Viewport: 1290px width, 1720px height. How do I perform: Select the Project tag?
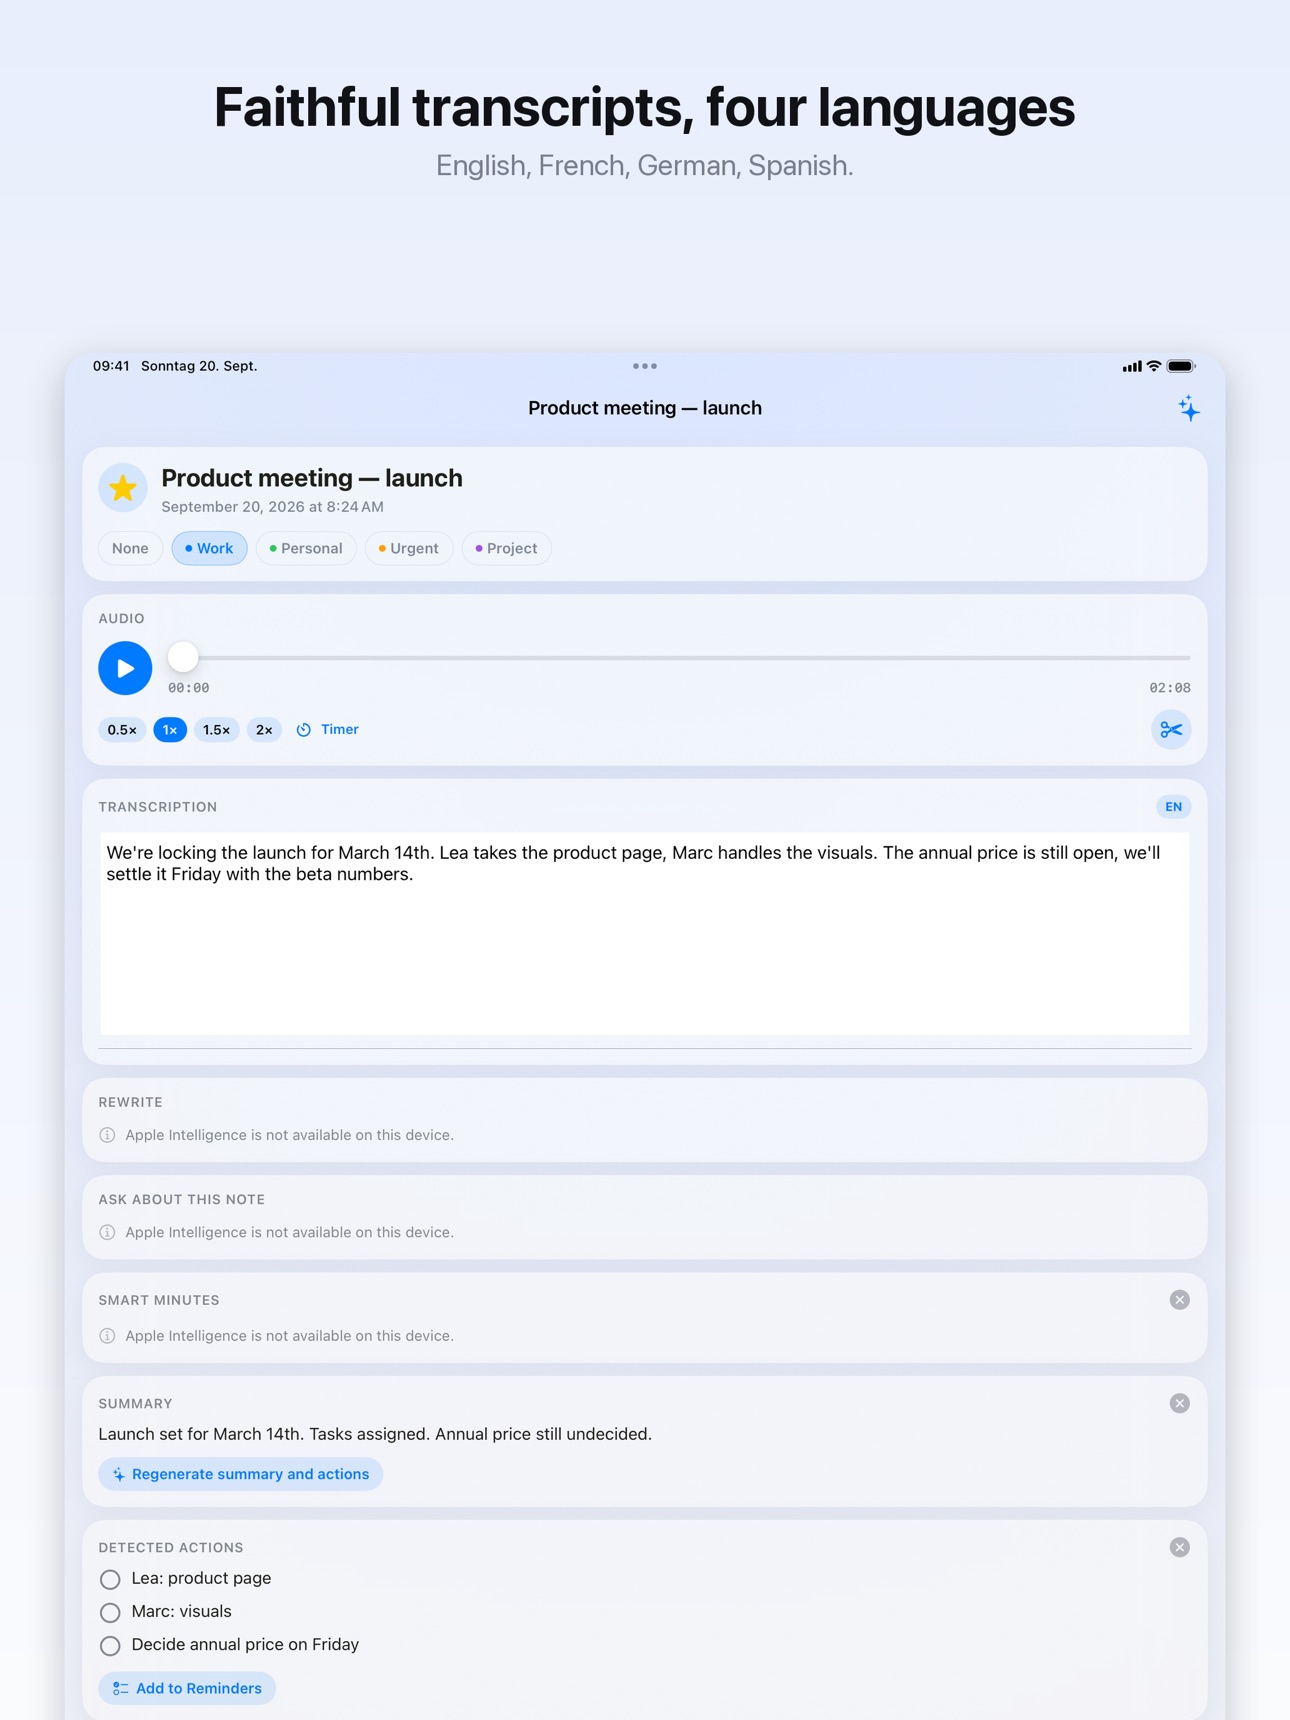pos(506,548)
